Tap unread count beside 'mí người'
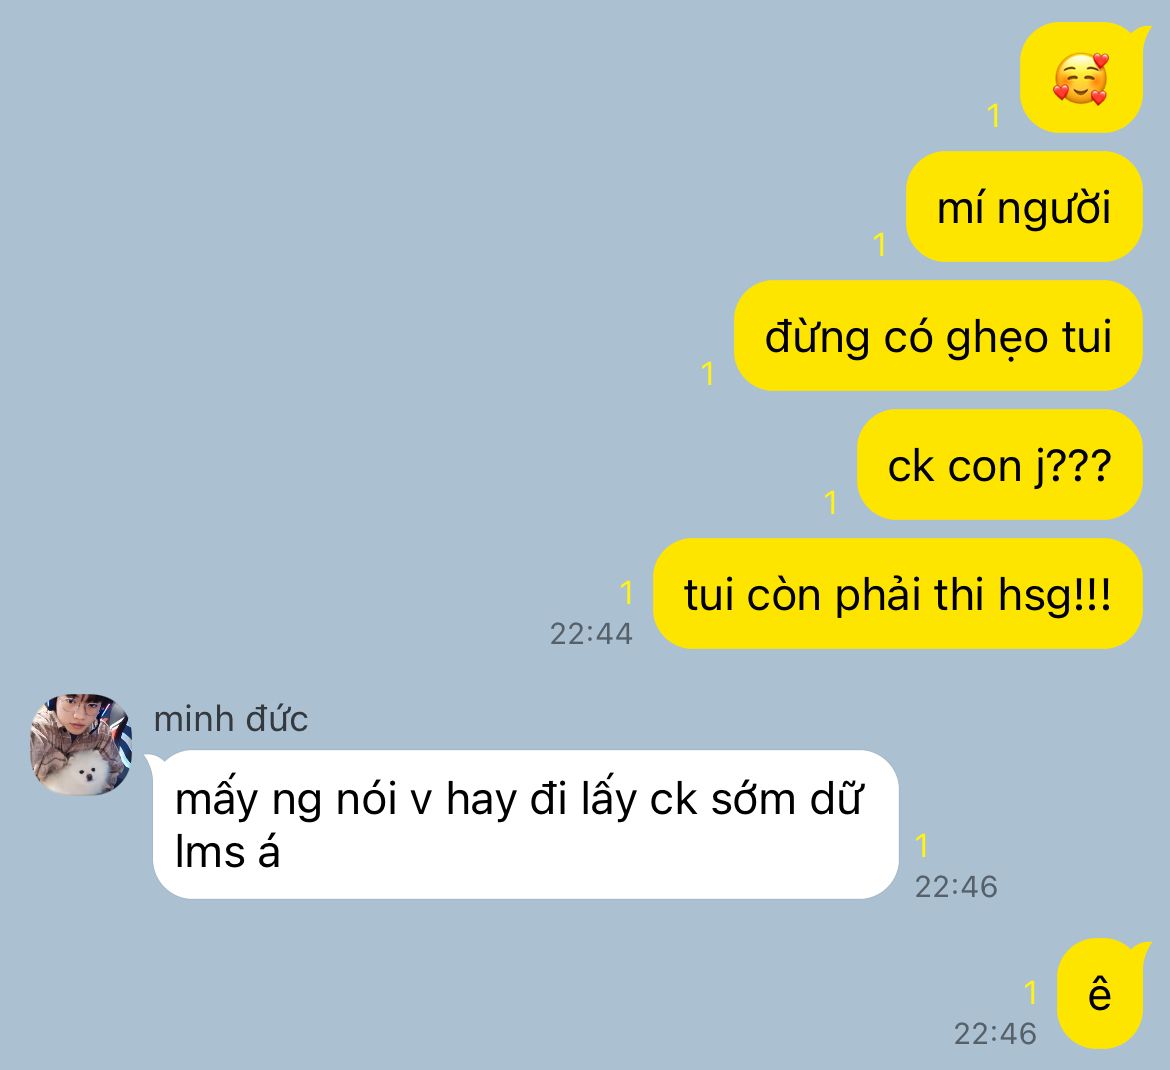The image size is (1170, 1070). [880, 244]
